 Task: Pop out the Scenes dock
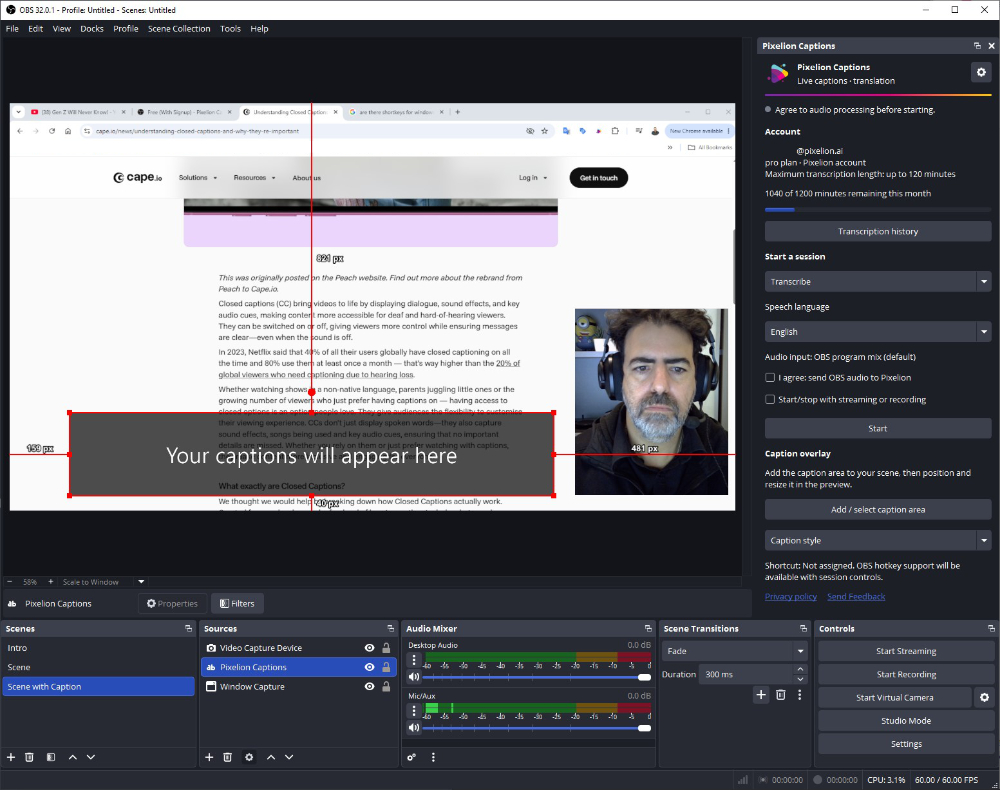188,628
